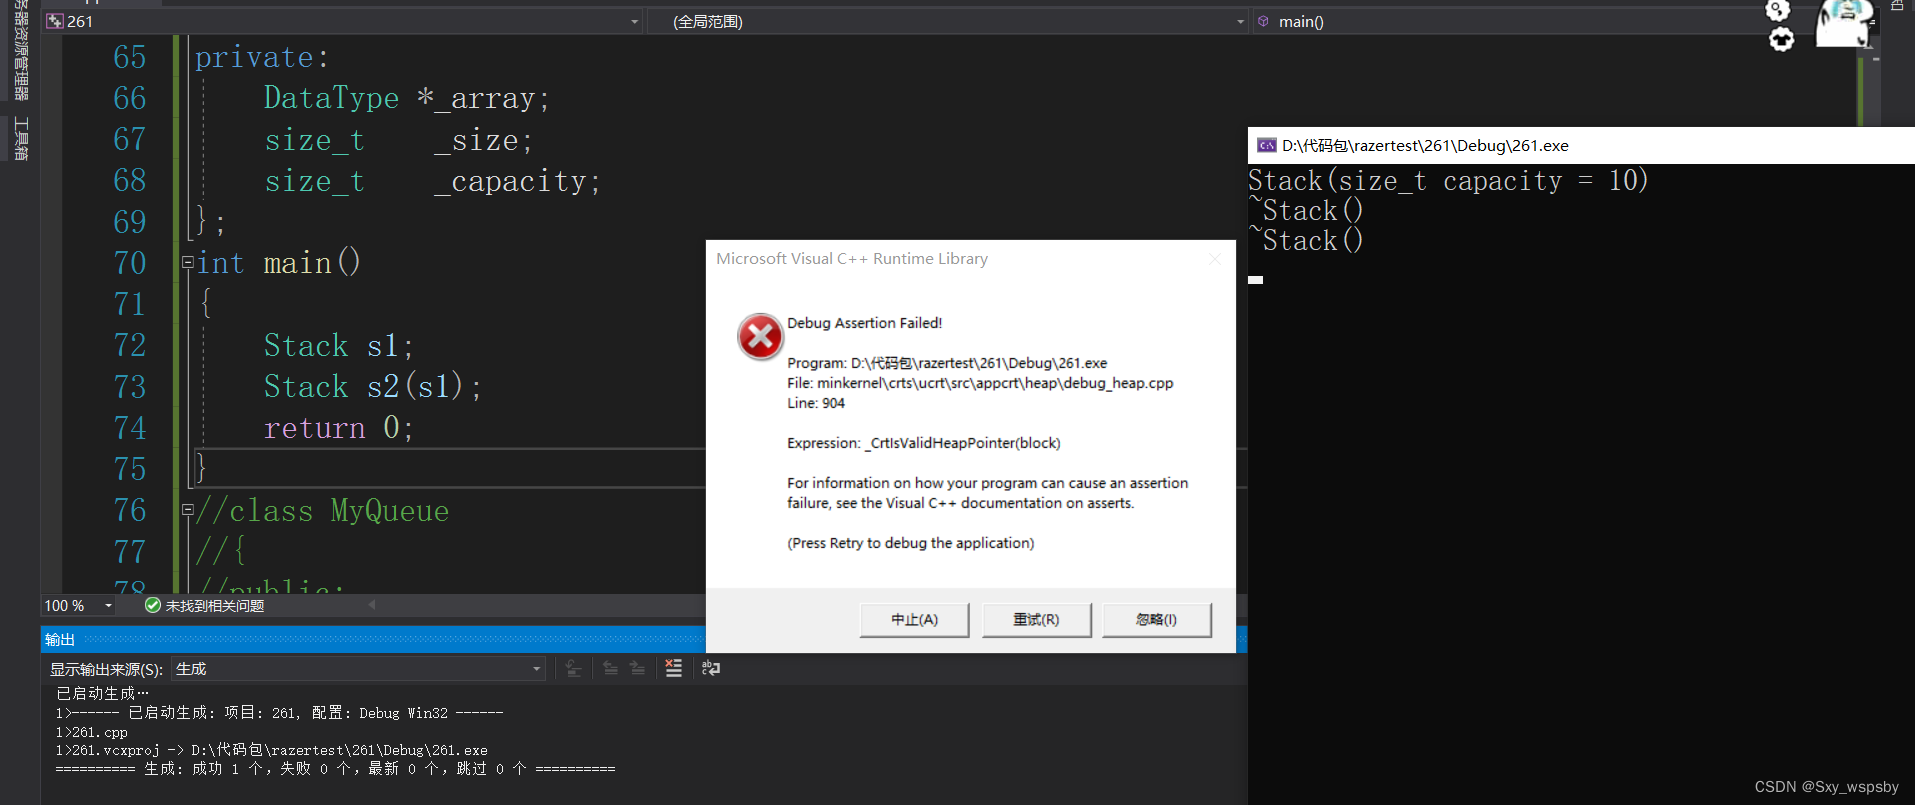The image size is (1915, 805).
Task: Click 'private:' on line 65
Action: point(262,57)
